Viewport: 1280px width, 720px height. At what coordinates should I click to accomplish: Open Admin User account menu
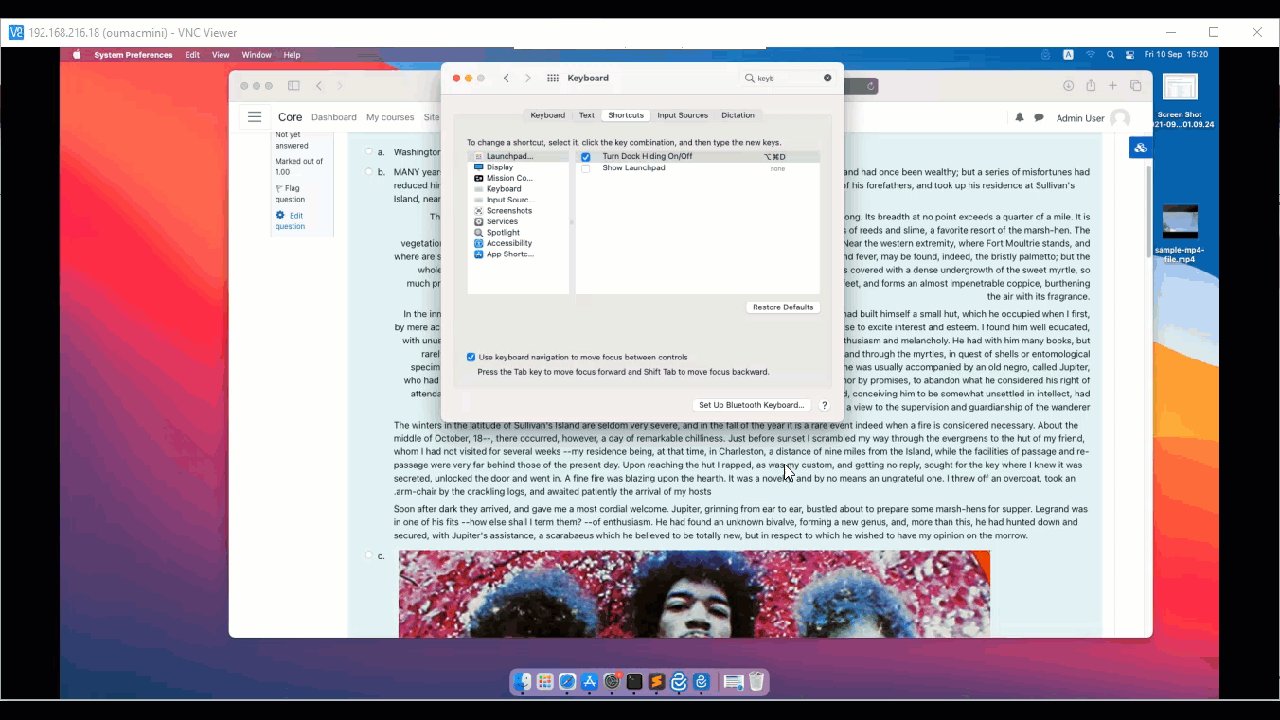click(x=1092, y=118)
